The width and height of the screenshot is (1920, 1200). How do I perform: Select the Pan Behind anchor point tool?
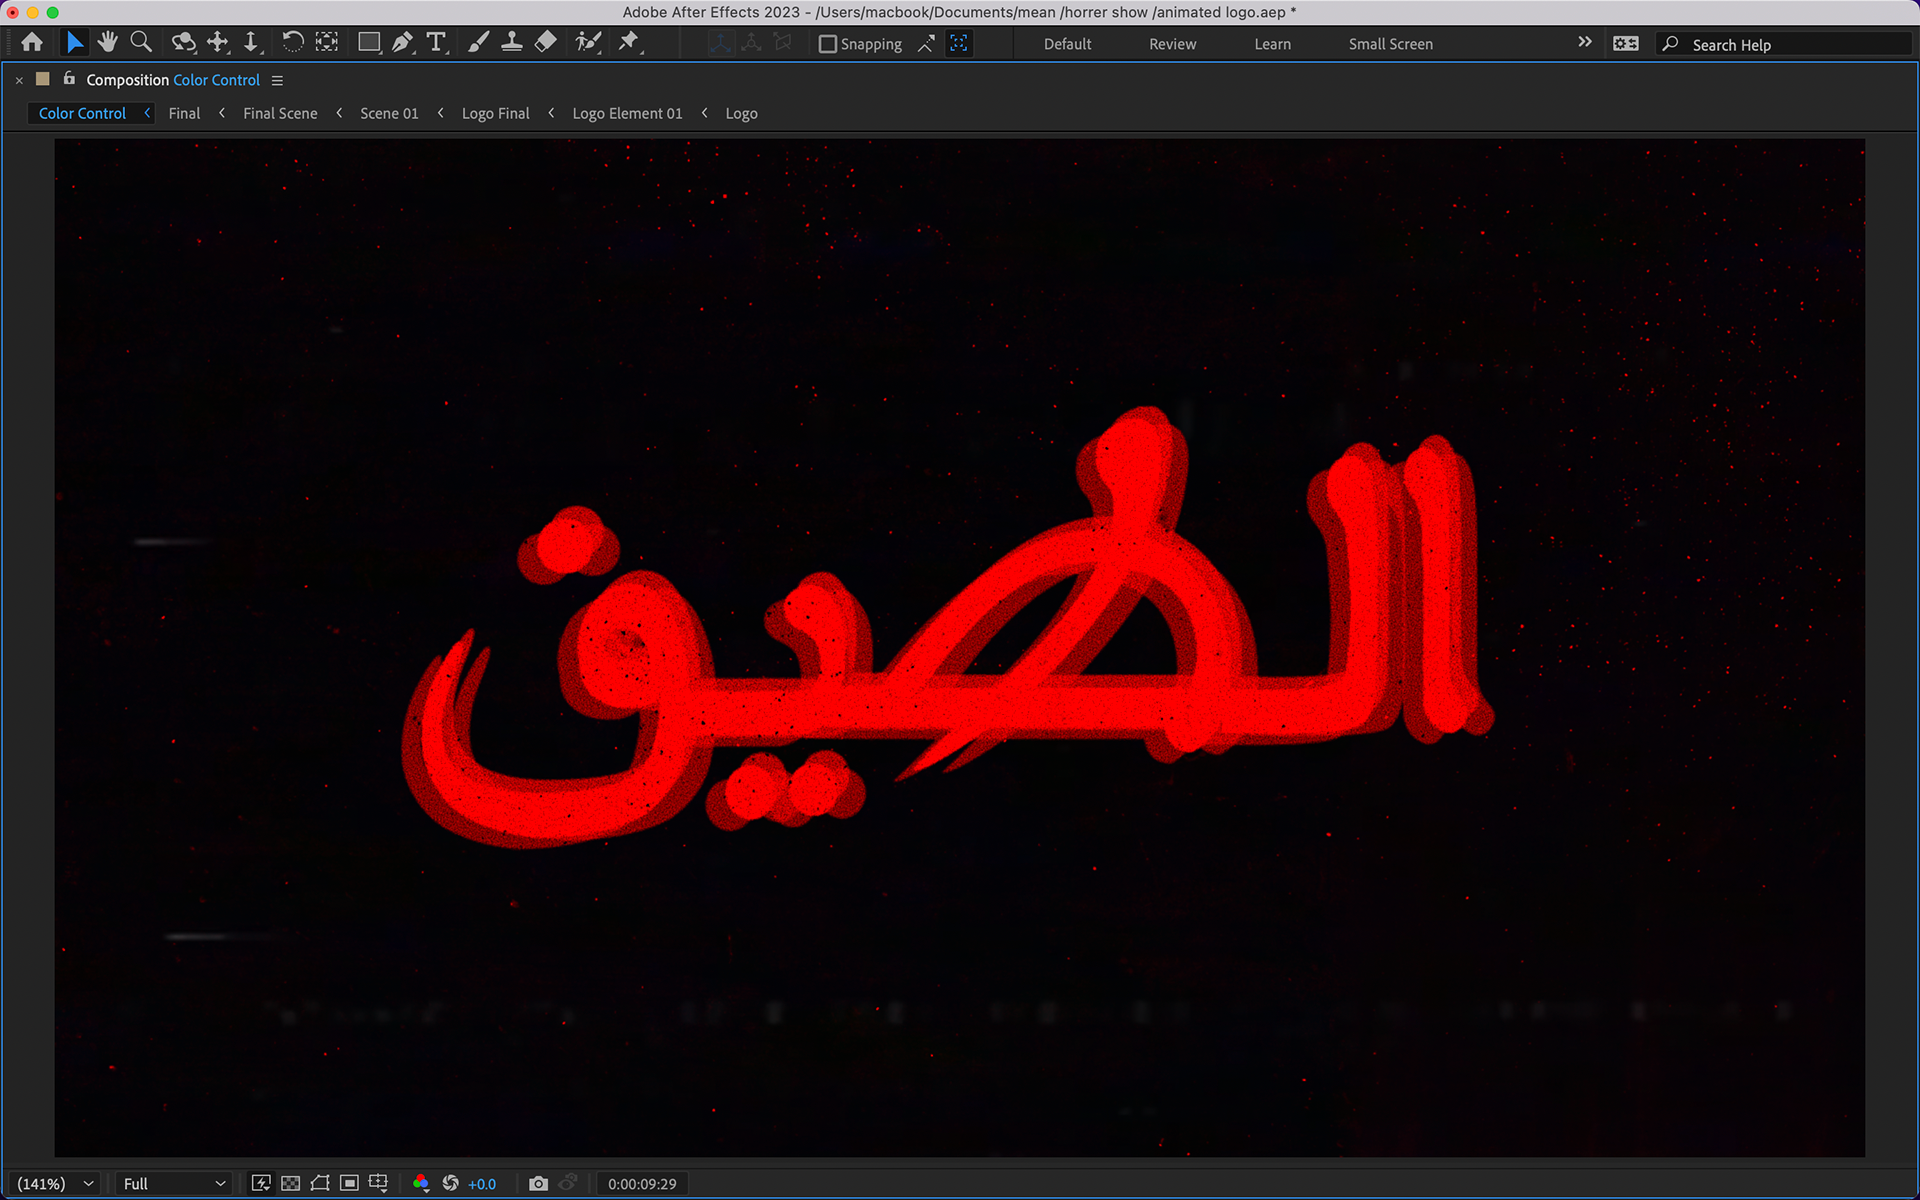(327, 42)
